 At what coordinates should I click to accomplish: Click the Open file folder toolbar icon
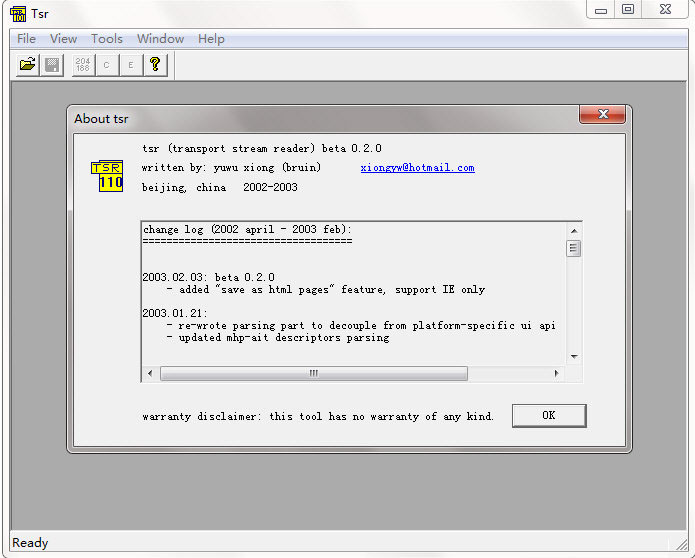(x=27, y=65)
